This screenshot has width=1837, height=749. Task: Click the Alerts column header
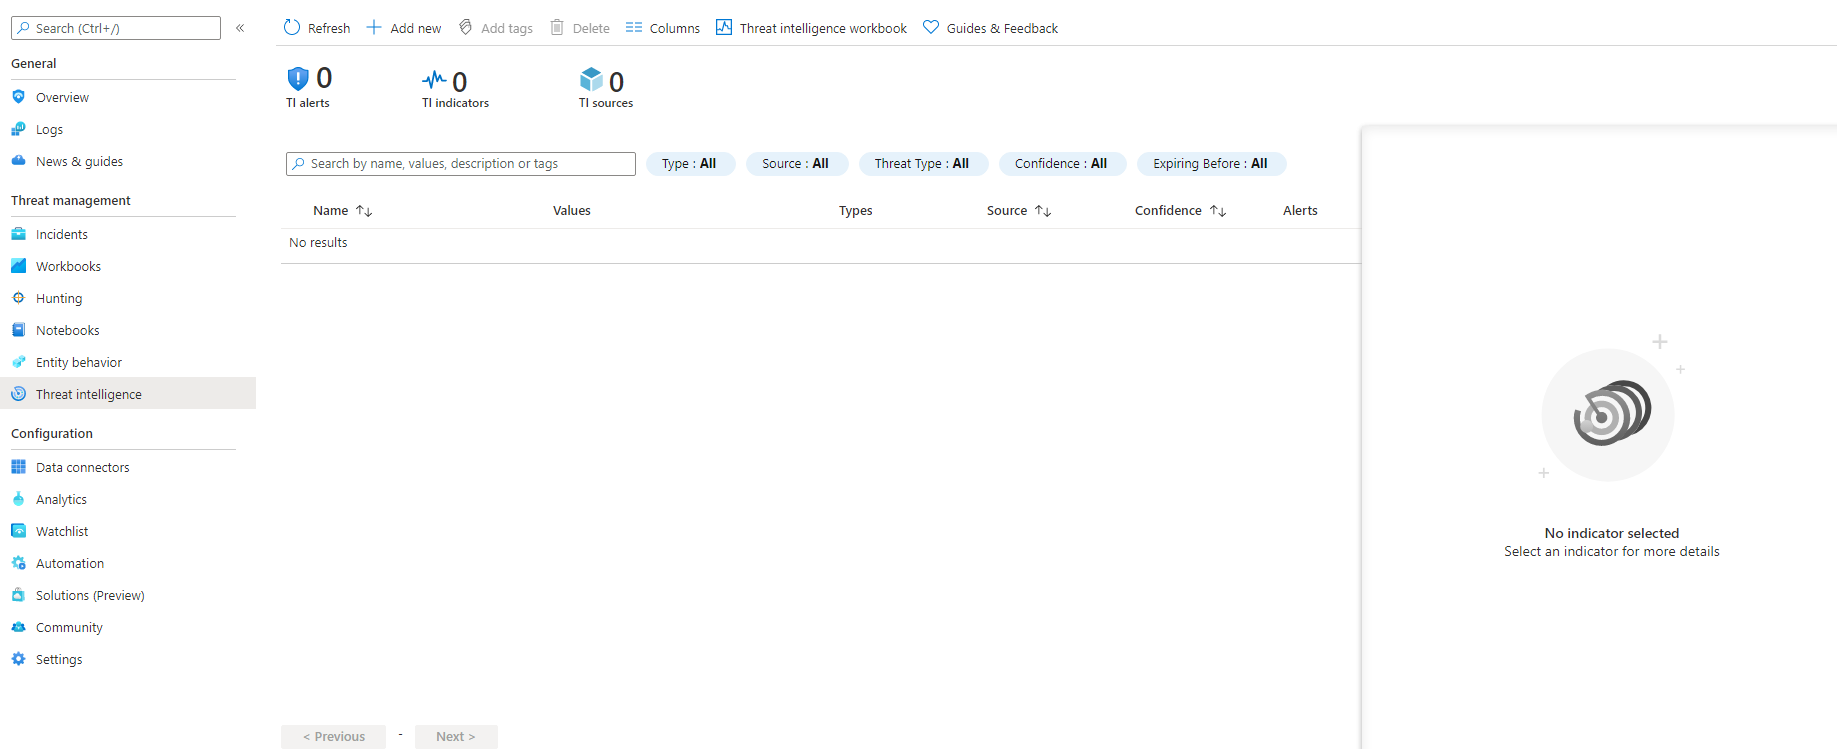1300,211
